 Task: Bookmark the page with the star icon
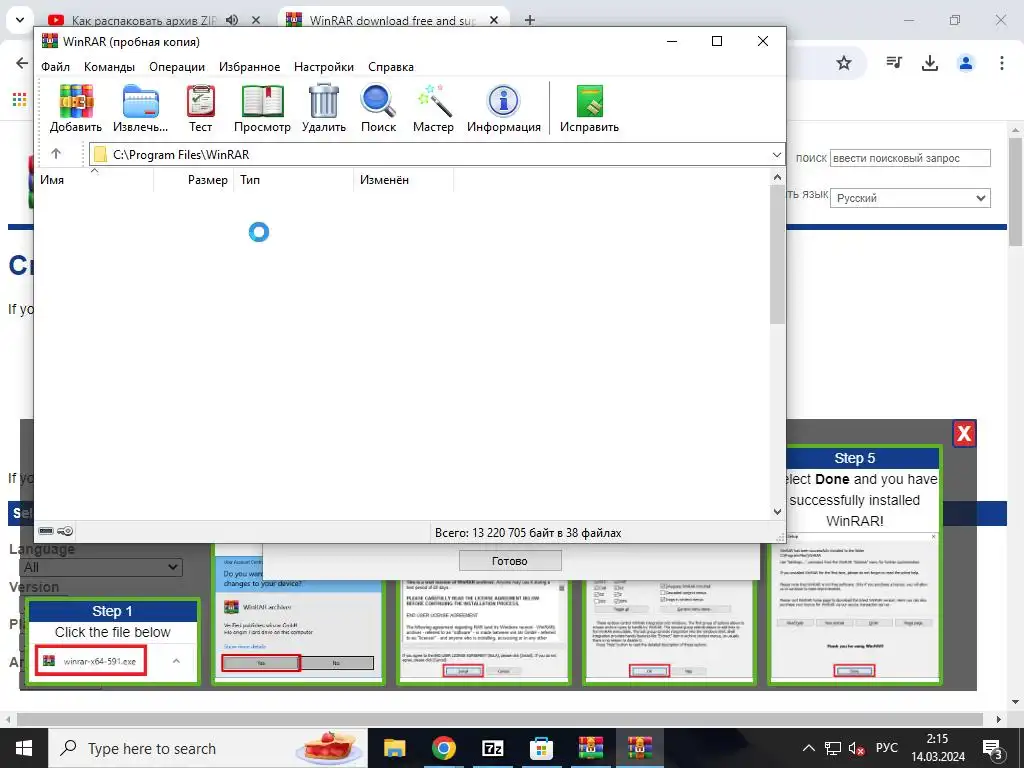tap(844, 63)
